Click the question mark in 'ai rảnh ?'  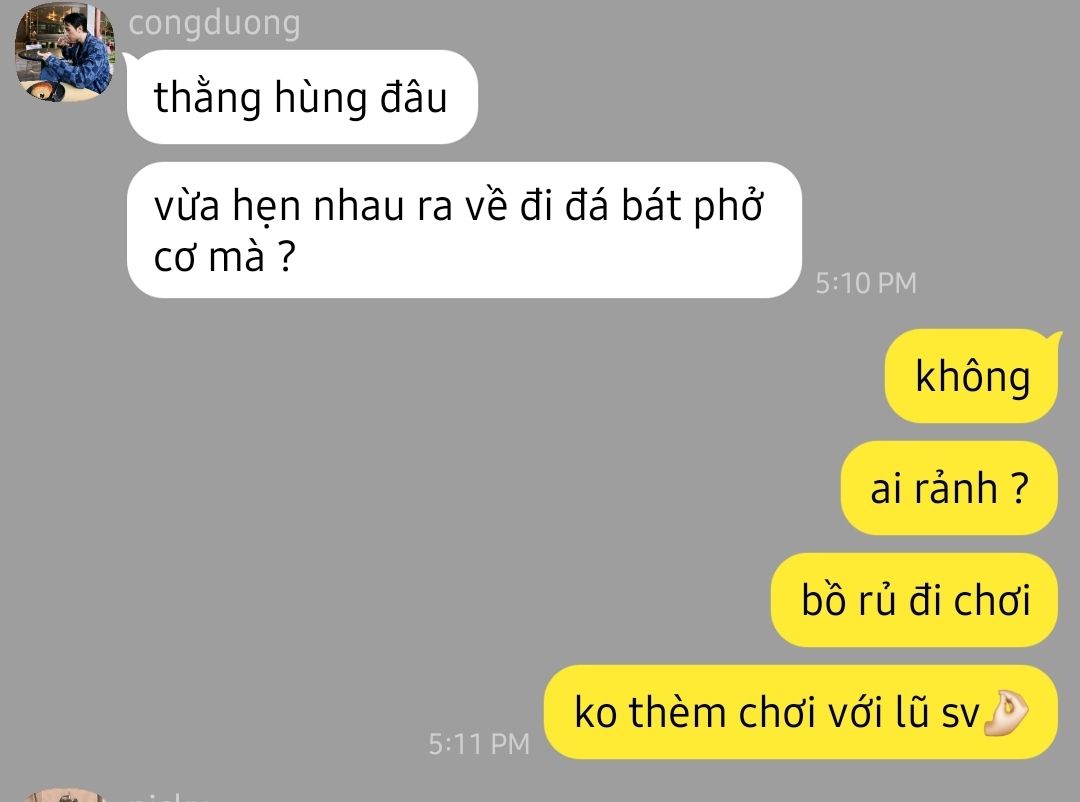tap(1021, 488)
